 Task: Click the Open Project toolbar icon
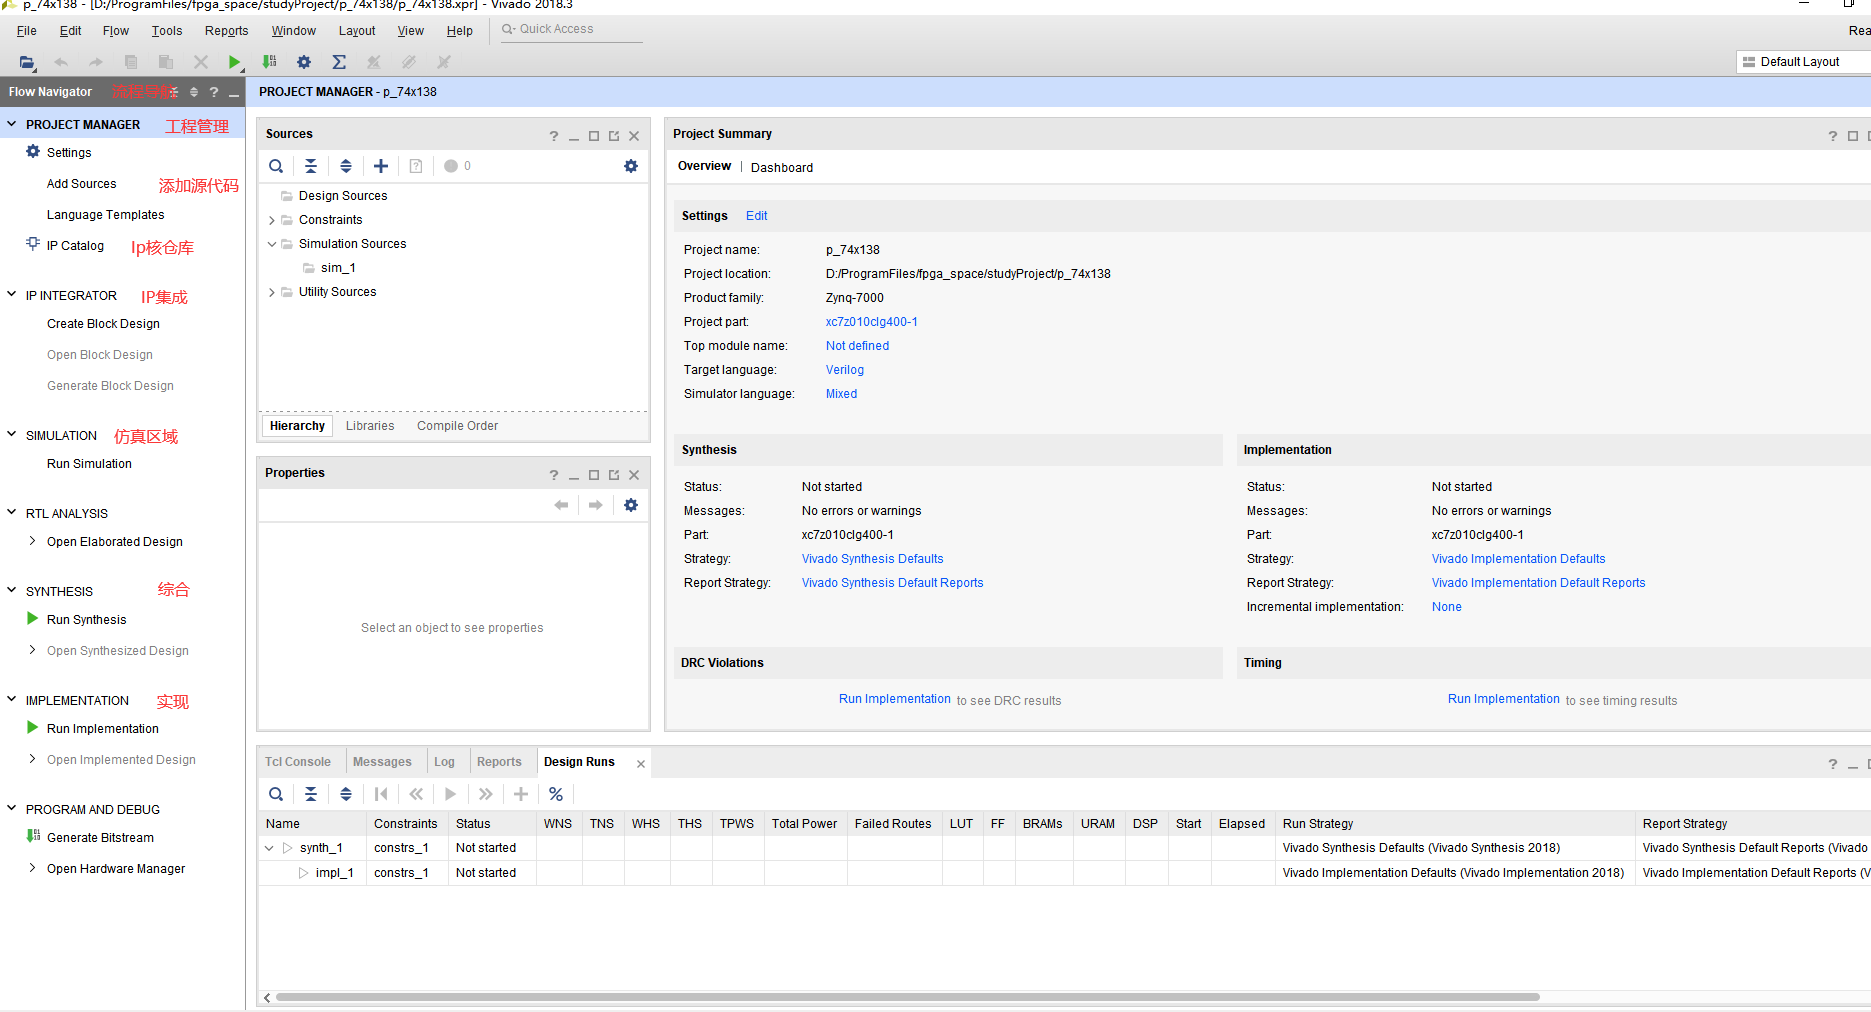point(27,62)
